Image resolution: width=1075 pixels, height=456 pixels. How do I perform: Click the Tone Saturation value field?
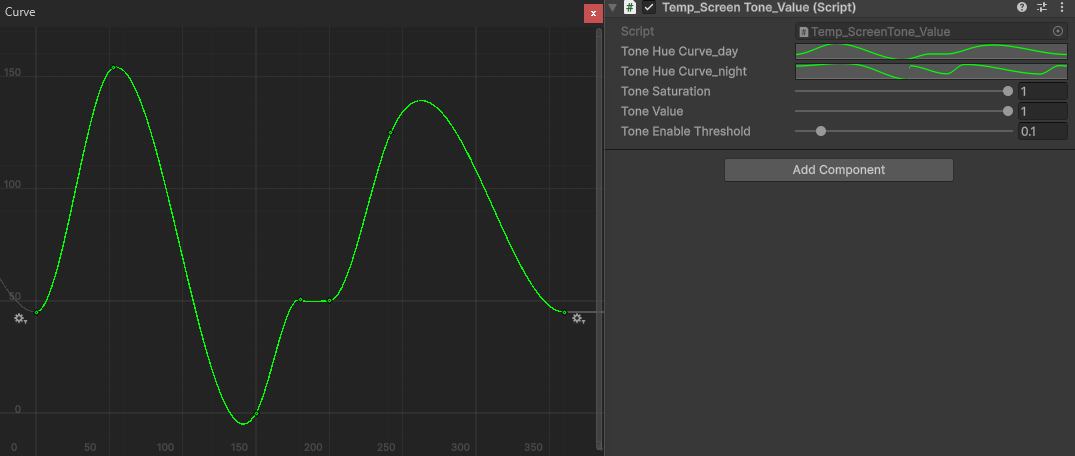[1042, 91]
